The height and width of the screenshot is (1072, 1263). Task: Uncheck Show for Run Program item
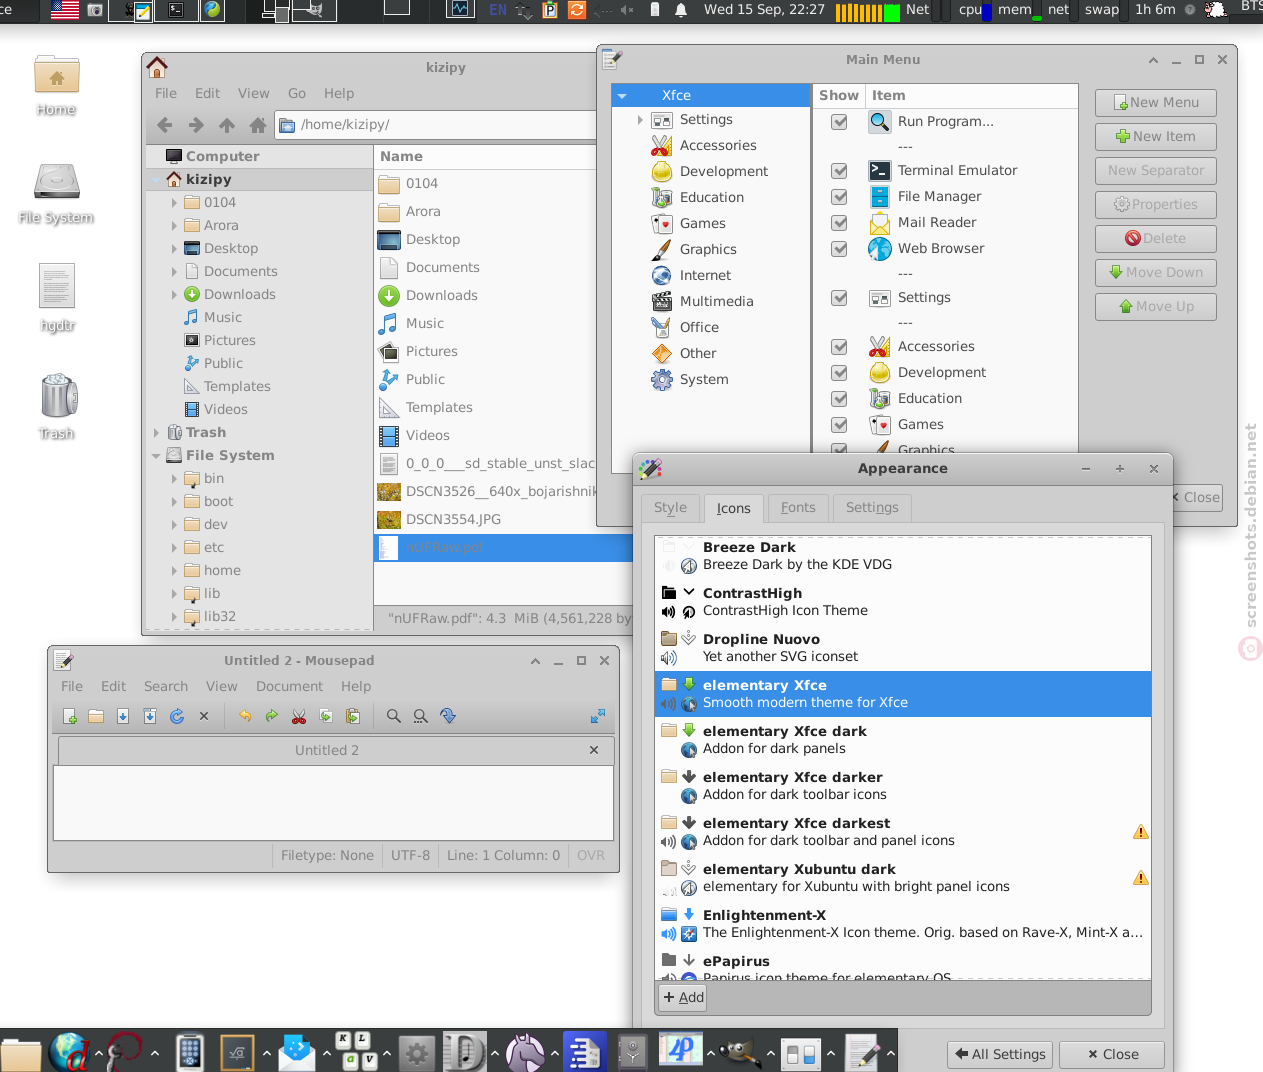click(x=840, y=122)
